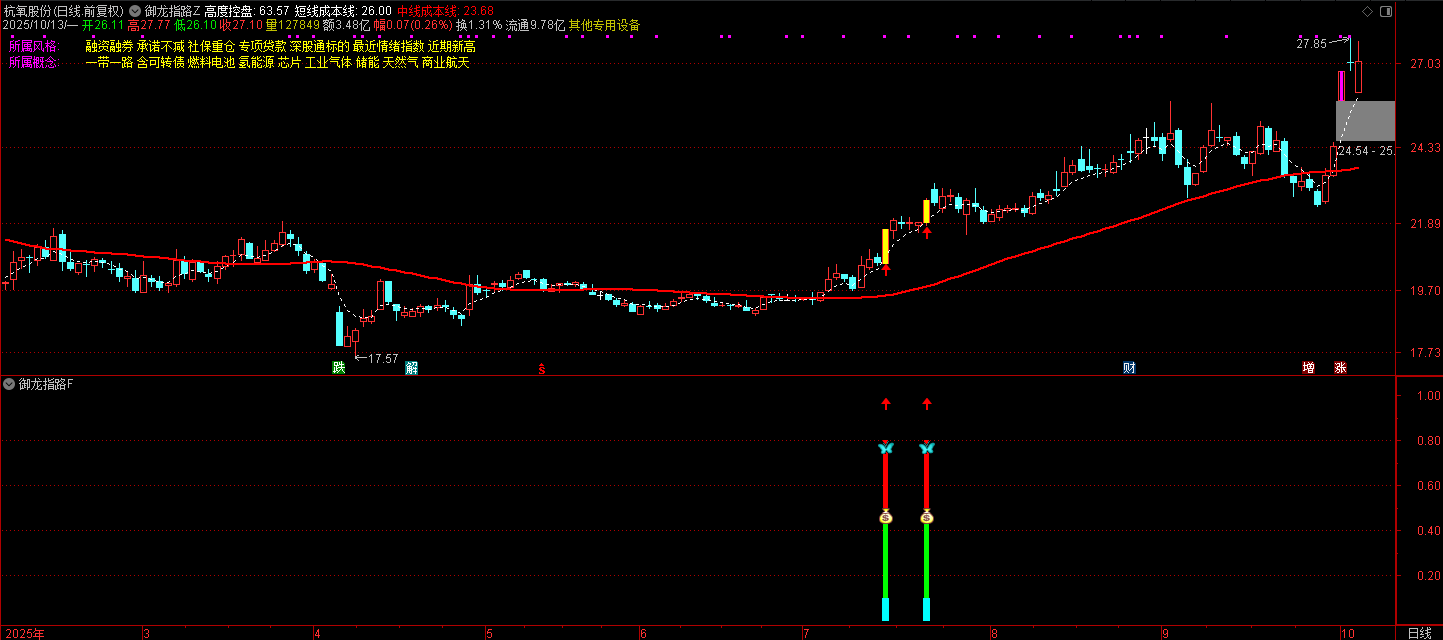
Task: Click the diamond icon at top right
Action: coord(1367,11)
